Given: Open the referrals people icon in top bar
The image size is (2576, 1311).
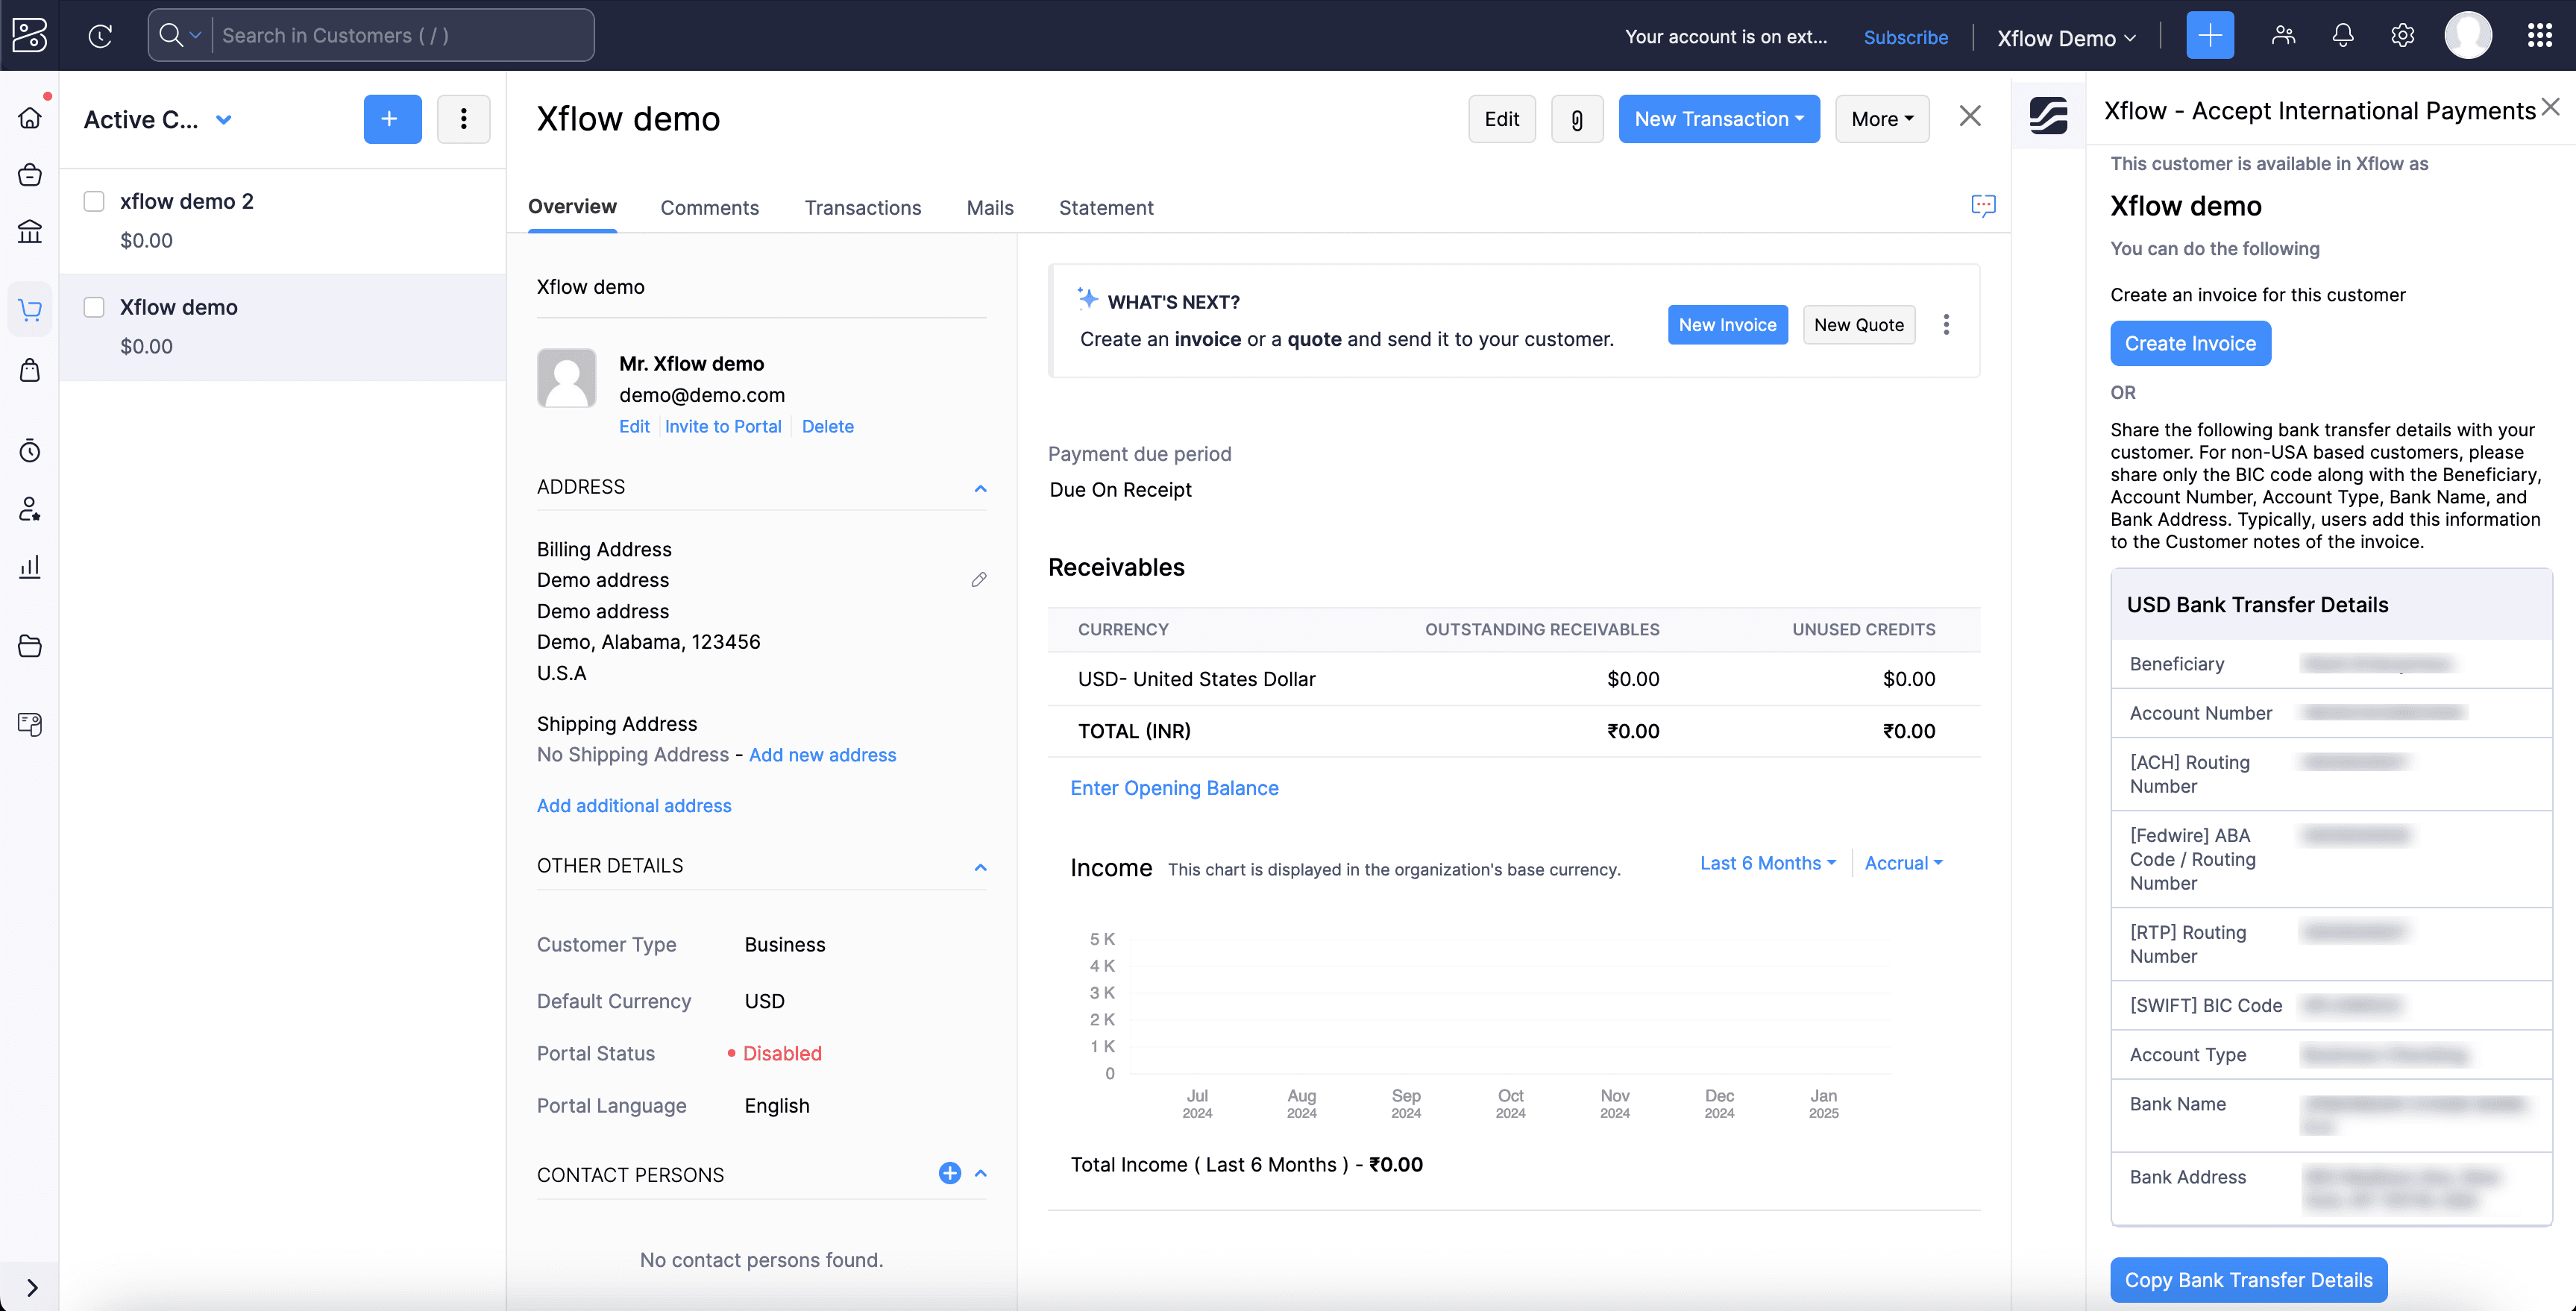Looking at the screenshot, I should (x=2283, y=36).
